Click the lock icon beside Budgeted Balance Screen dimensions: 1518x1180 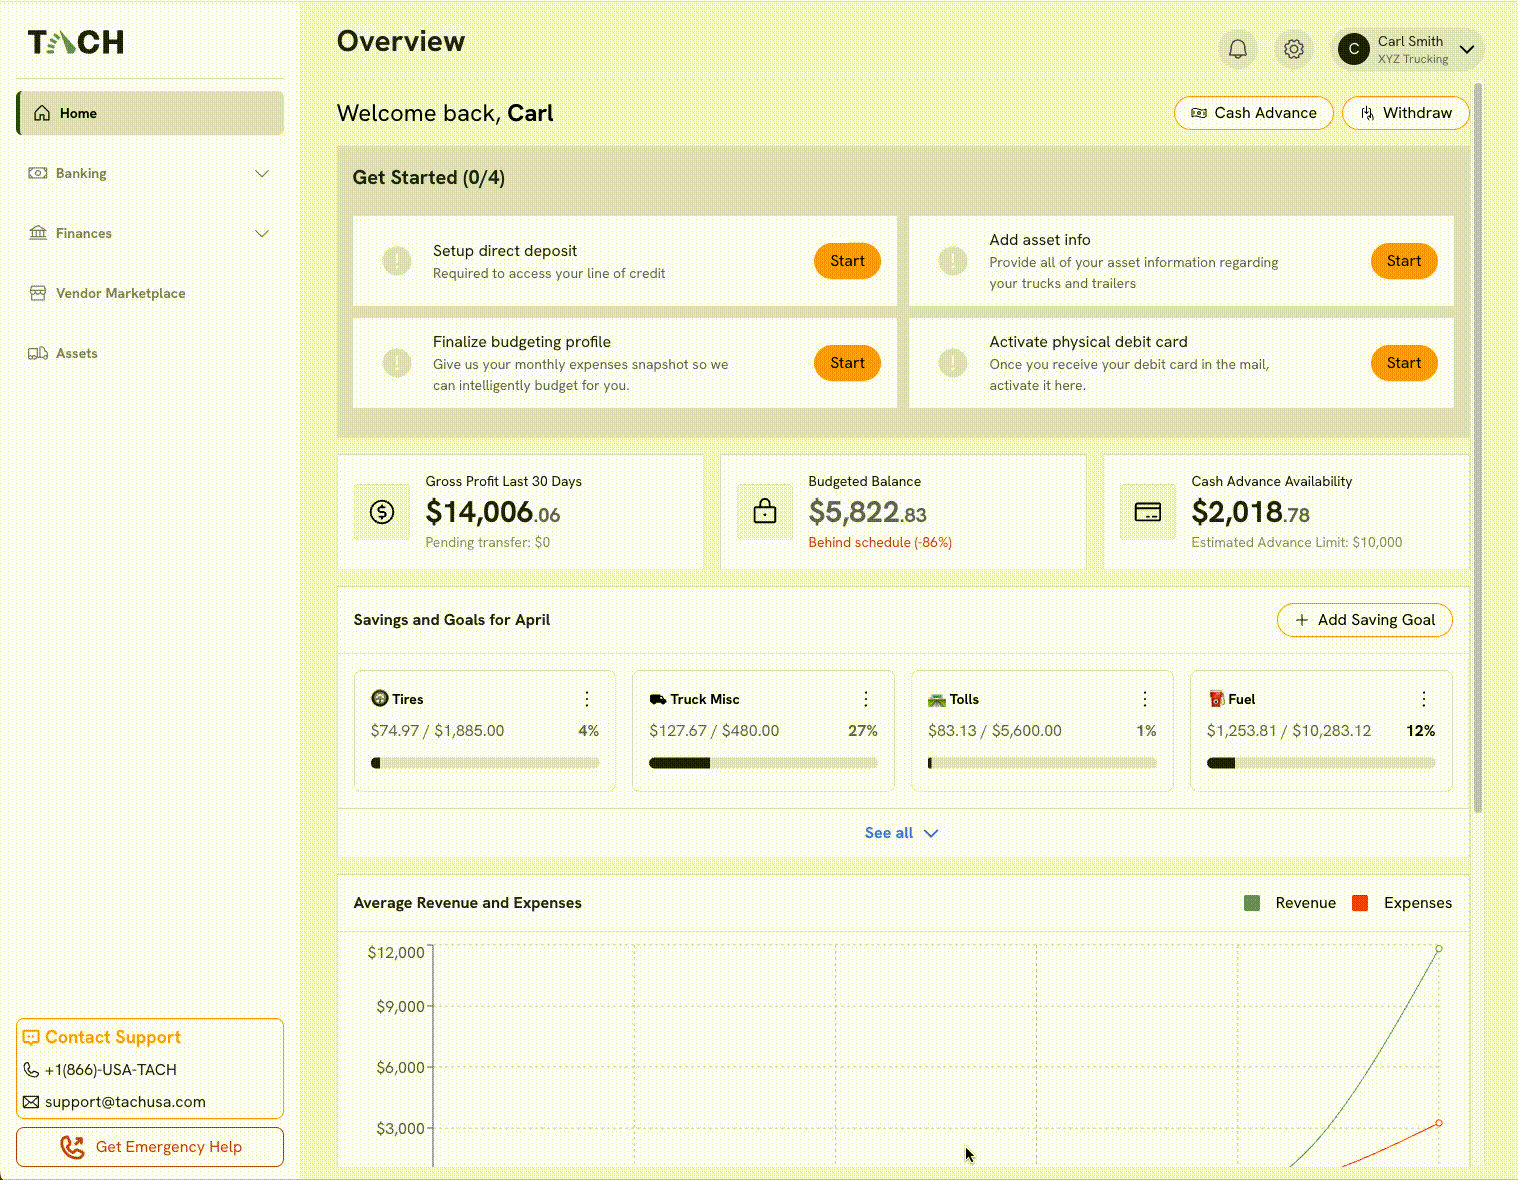coord(765,512)
